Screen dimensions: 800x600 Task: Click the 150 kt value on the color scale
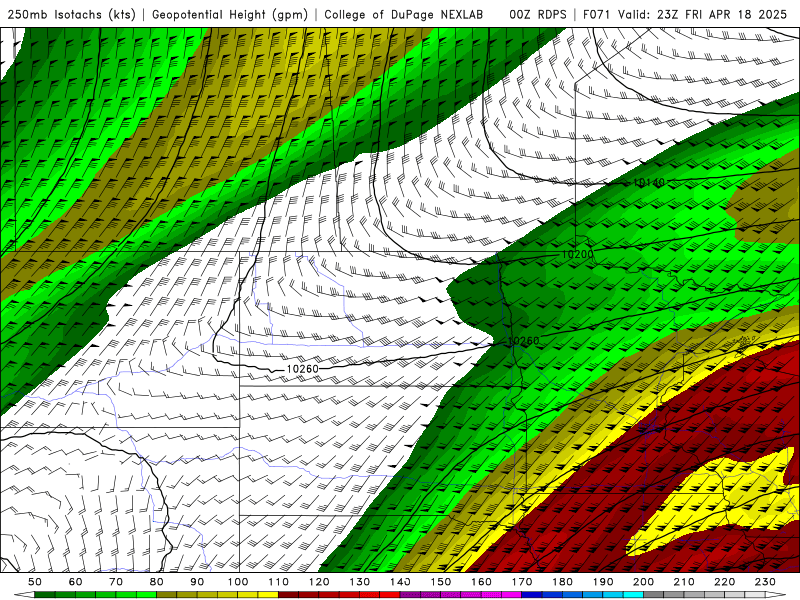click(440, 582)
